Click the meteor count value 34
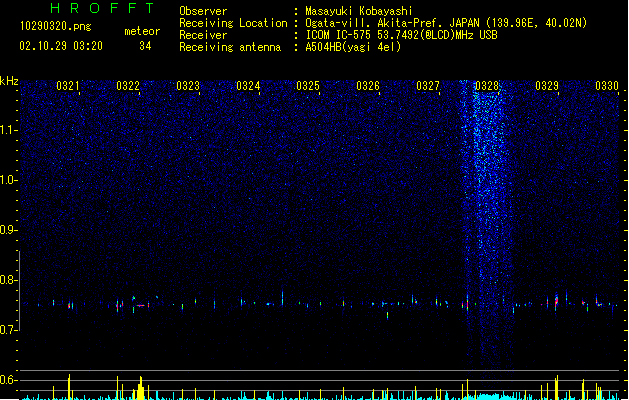The width and height of the screenshot is (629, 400). click(x=145, y=46)
